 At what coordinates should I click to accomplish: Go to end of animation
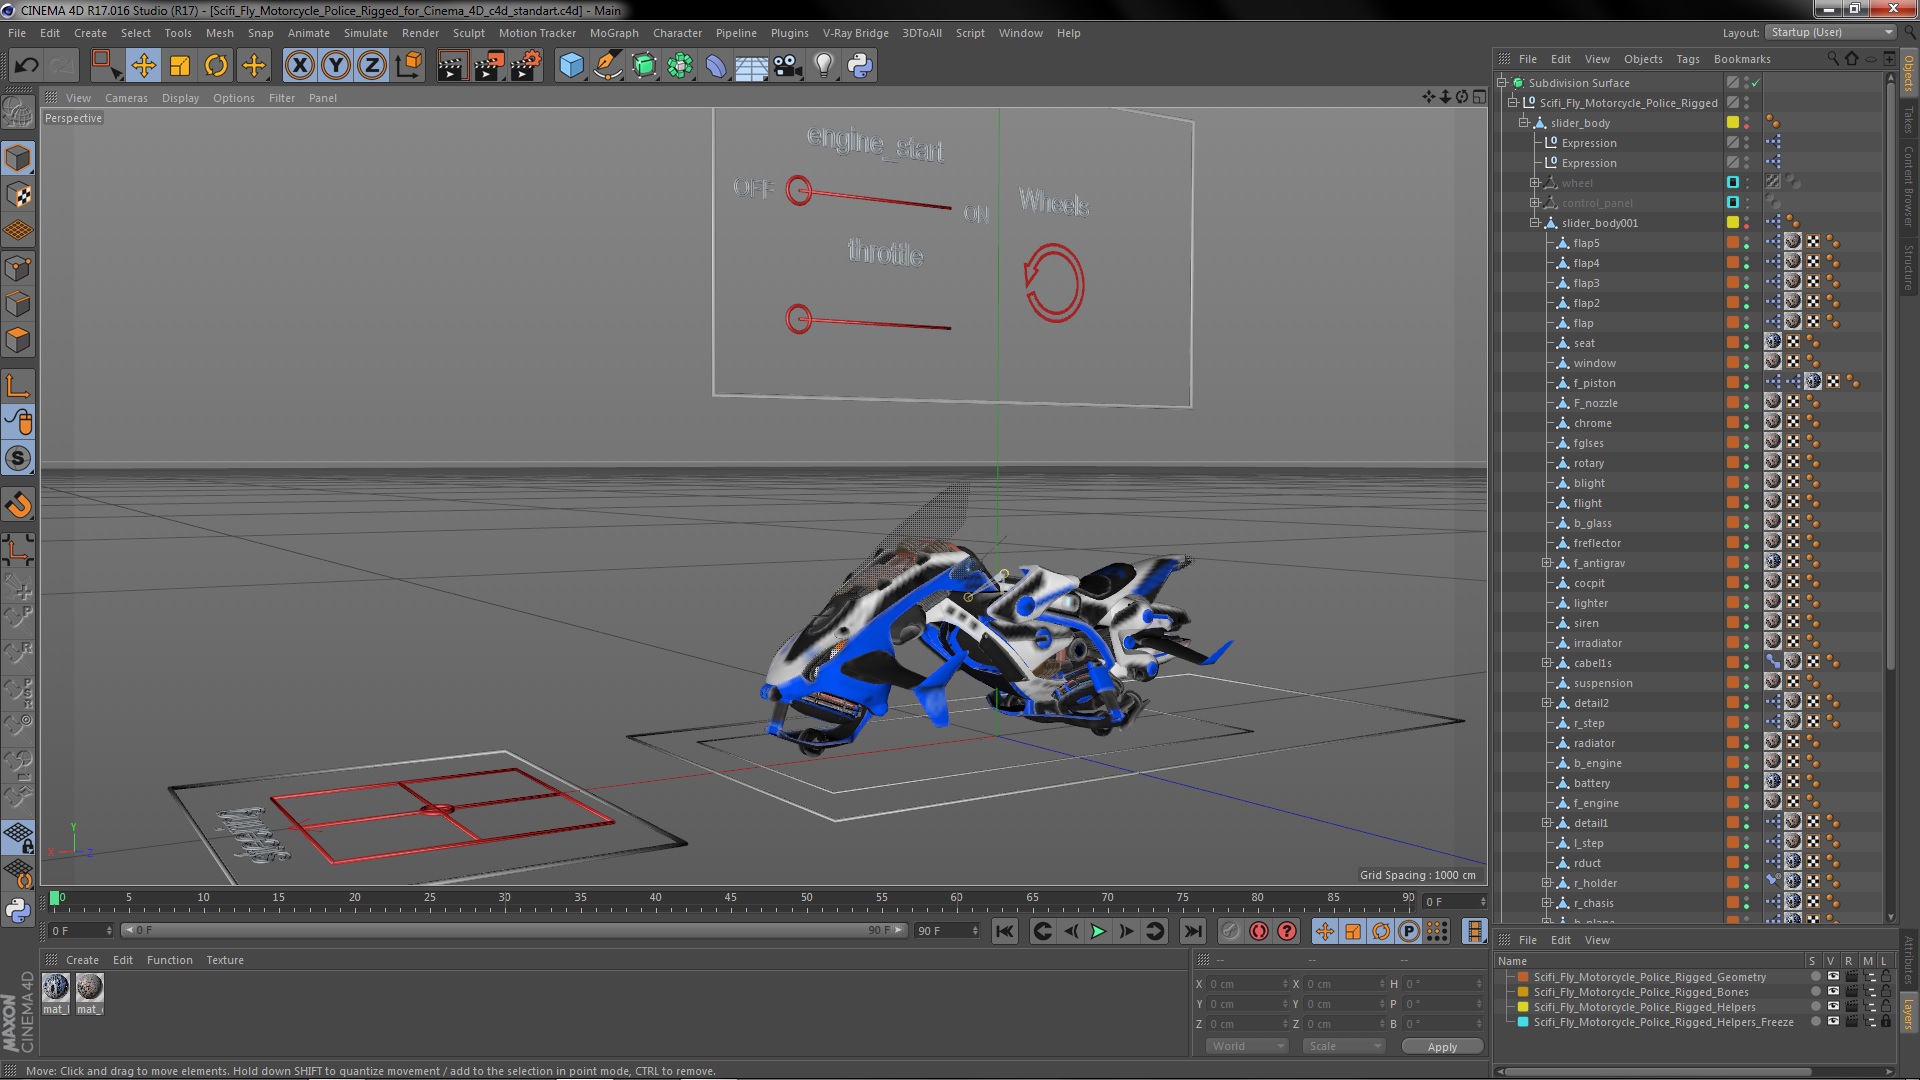click(1192, 931)
